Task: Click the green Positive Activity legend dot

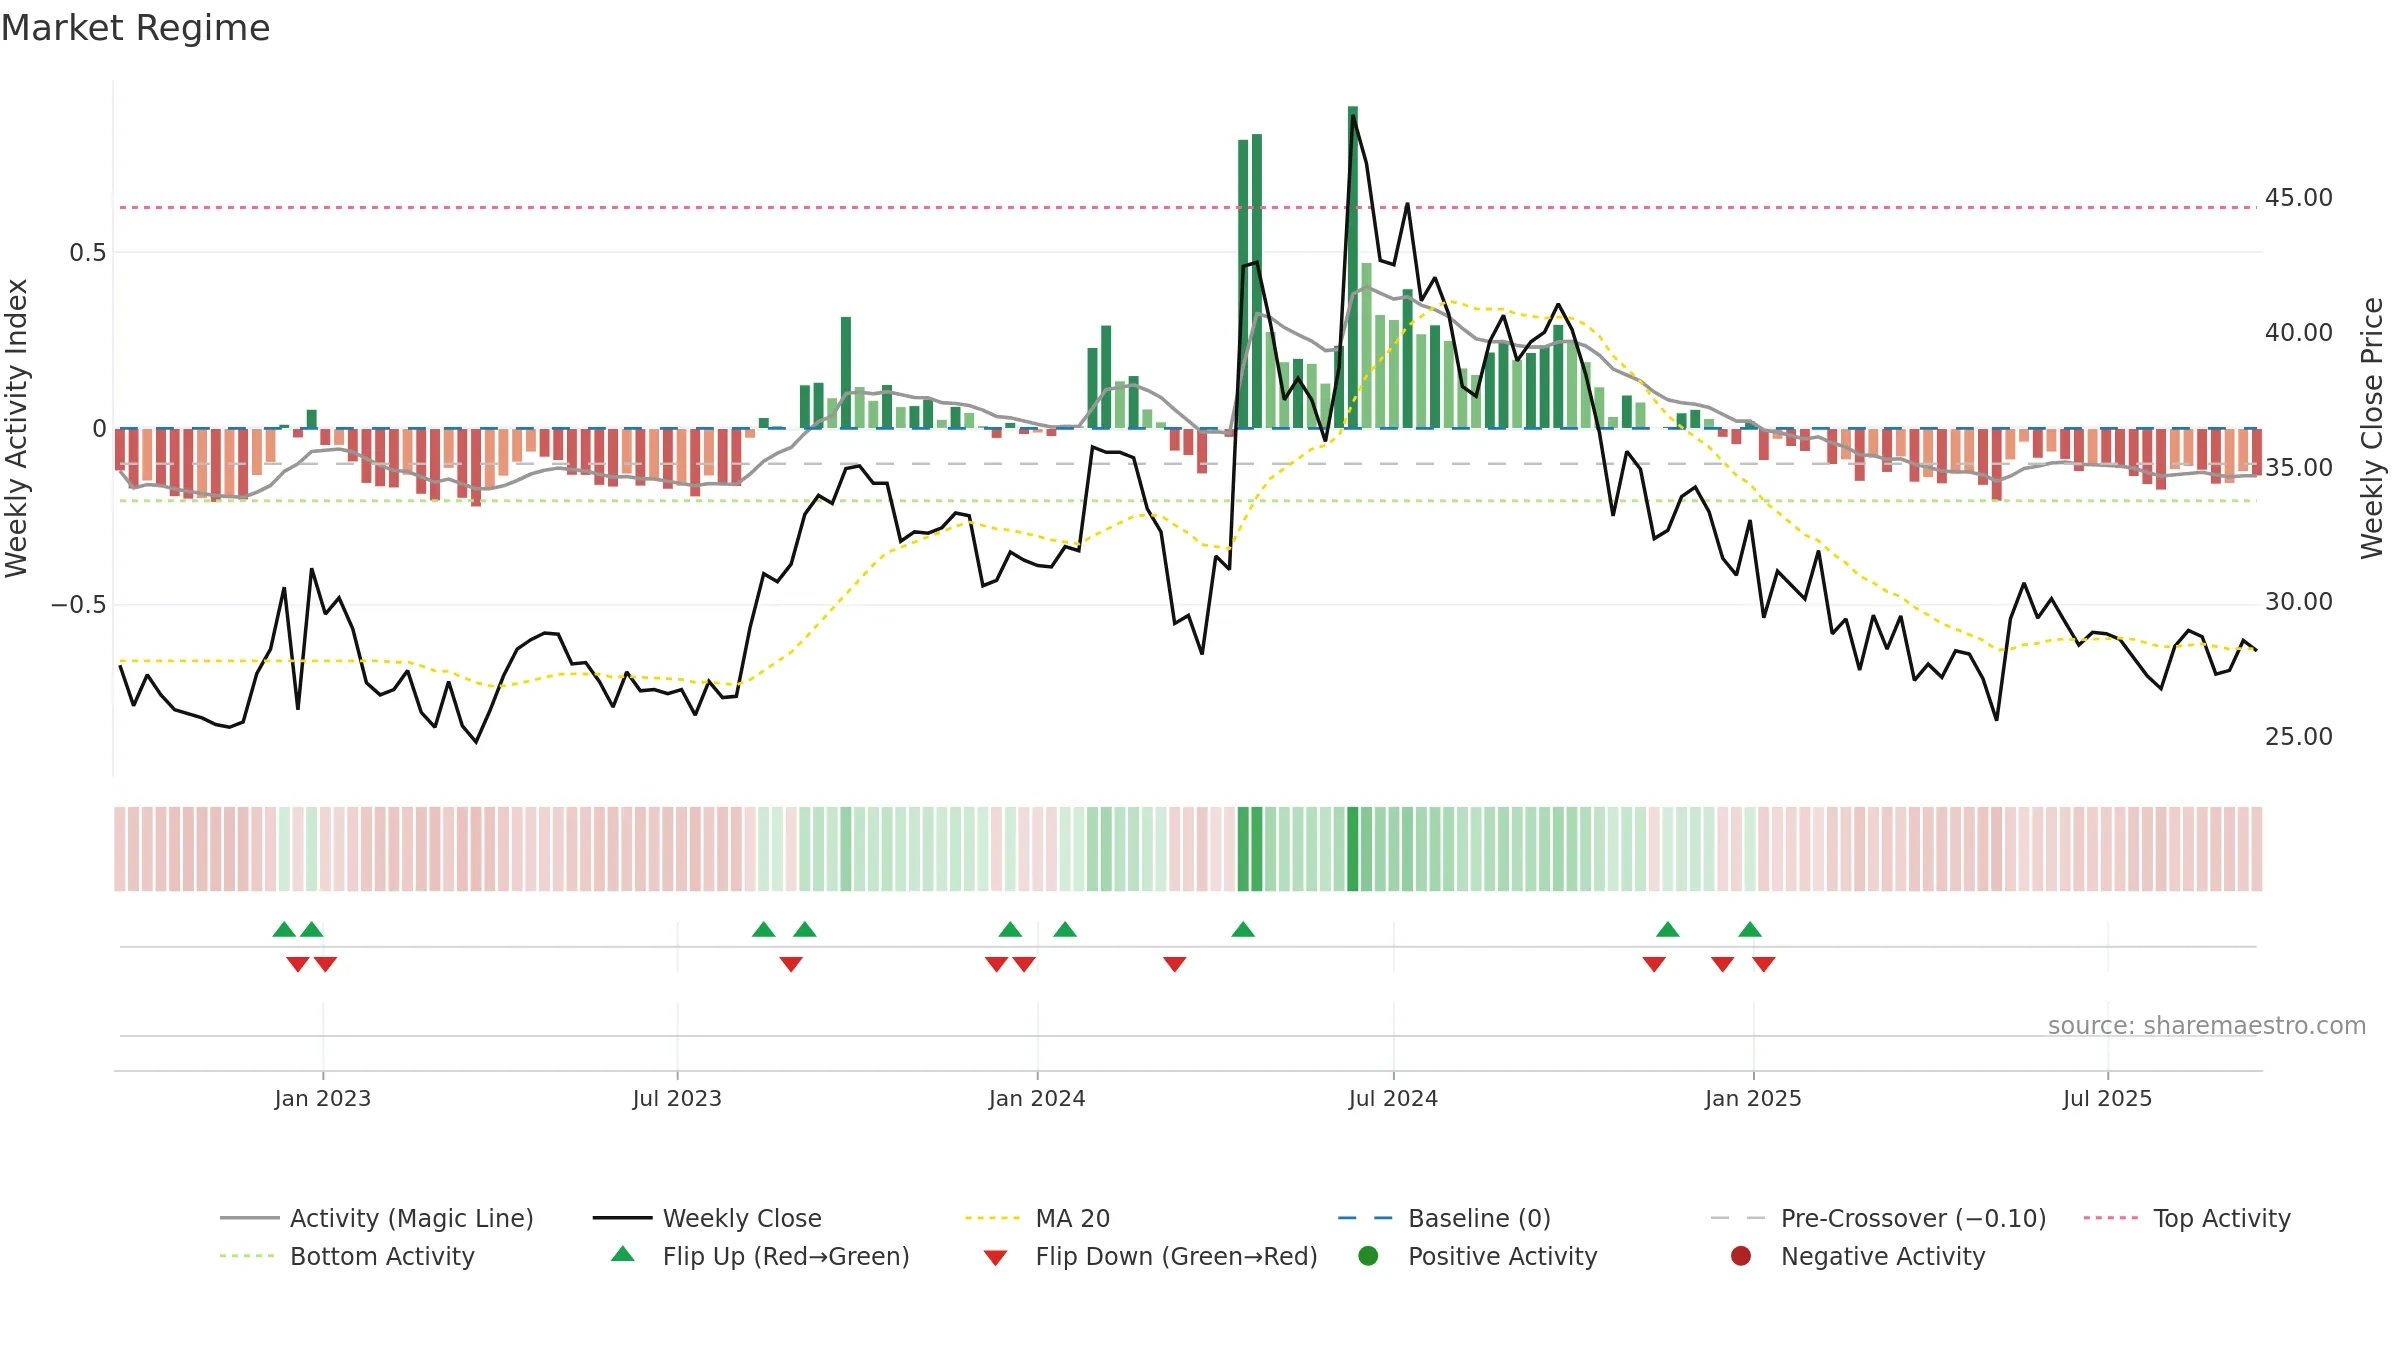Action: tap(1368, 1256)
